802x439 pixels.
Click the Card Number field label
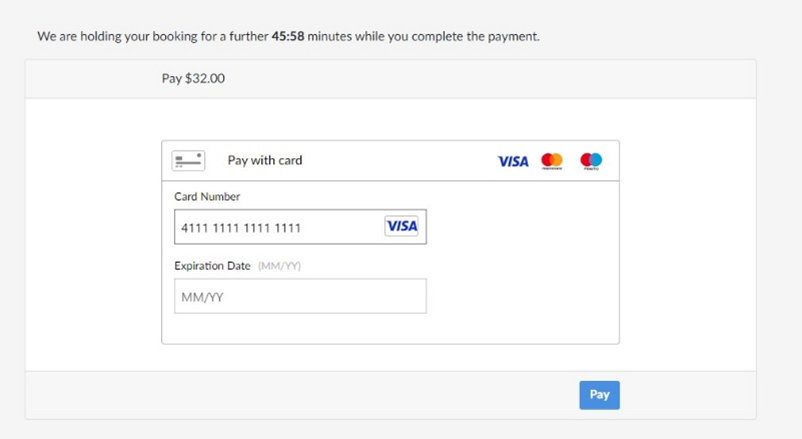pyautogui.click(x=207, y=197)
